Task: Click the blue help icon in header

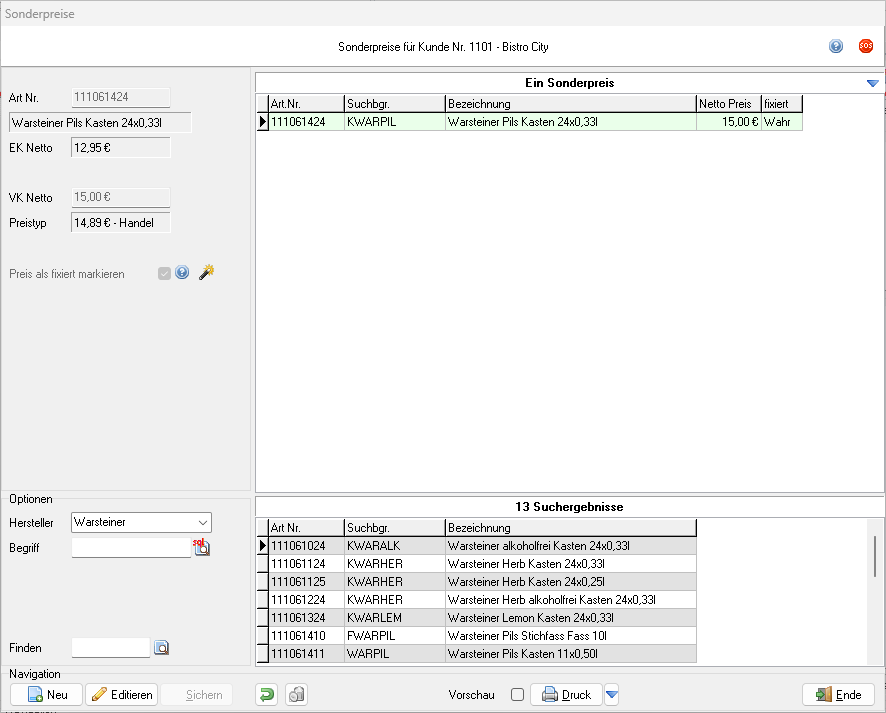Action: pos(836,46)
